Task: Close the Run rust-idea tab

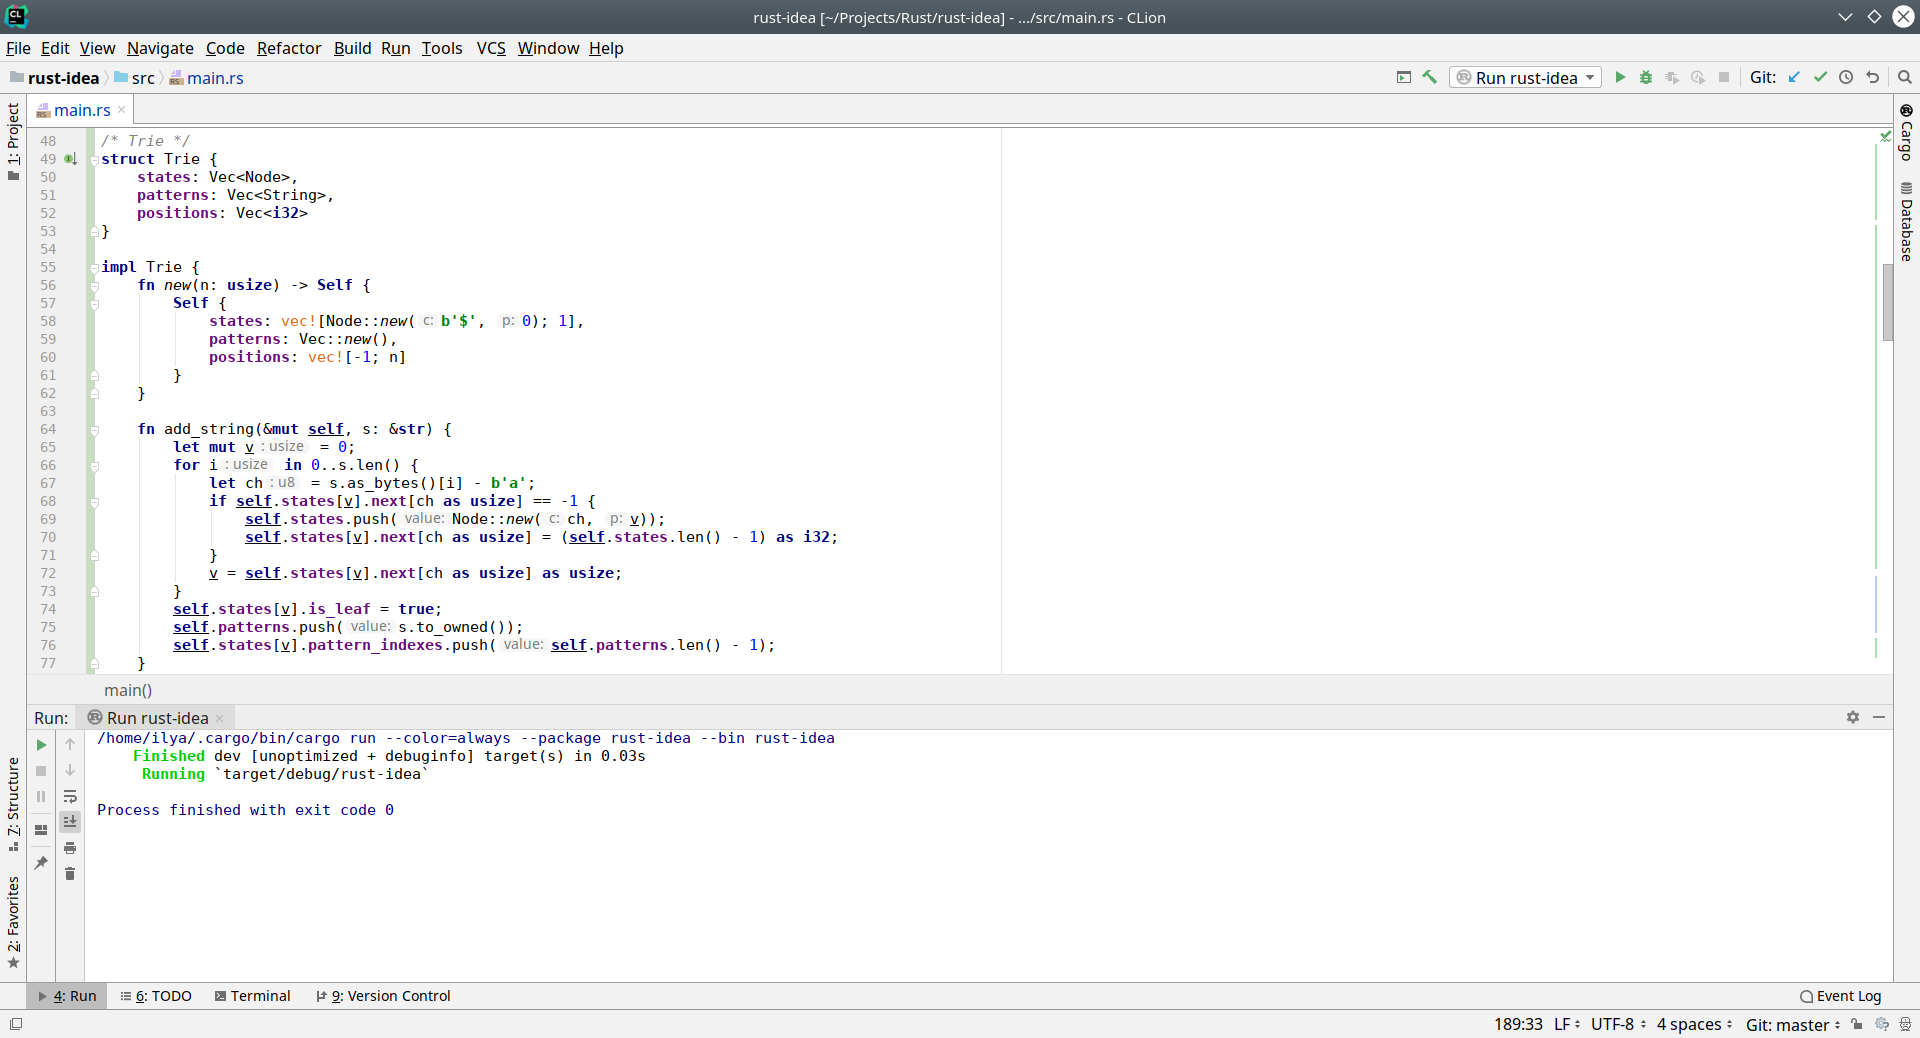Action: pyautogui.click(x=220, y=718)
